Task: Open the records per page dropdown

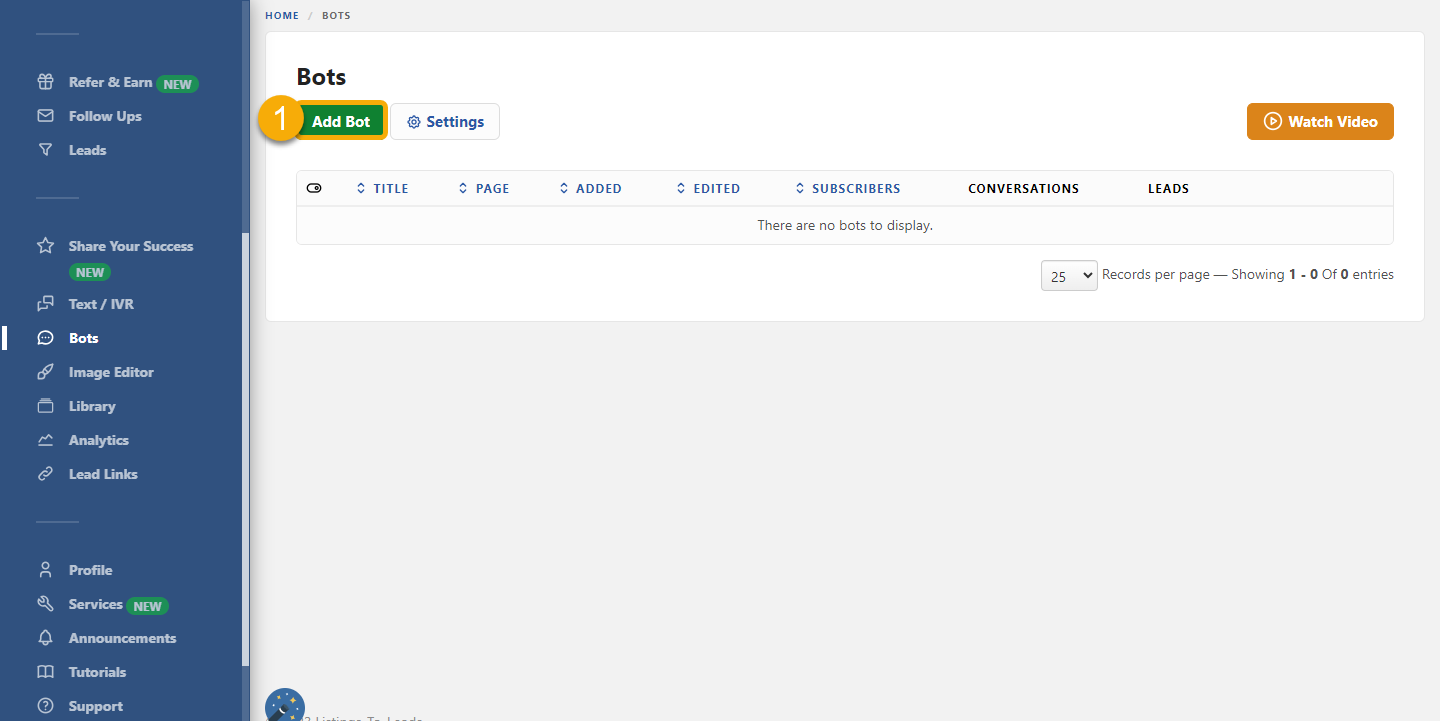Action: pos(1068,275)
